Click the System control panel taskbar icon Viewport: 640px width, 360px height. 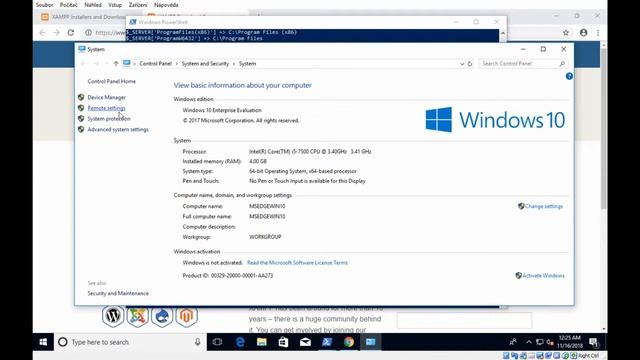coord(371,342)
